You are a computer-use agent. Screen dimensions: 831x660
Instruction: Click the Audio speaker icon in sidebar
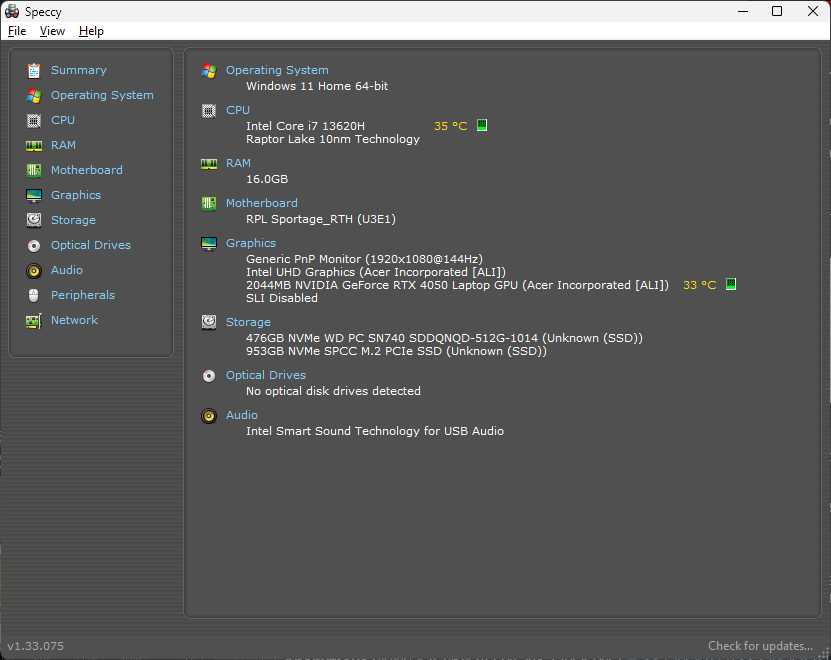34,271
